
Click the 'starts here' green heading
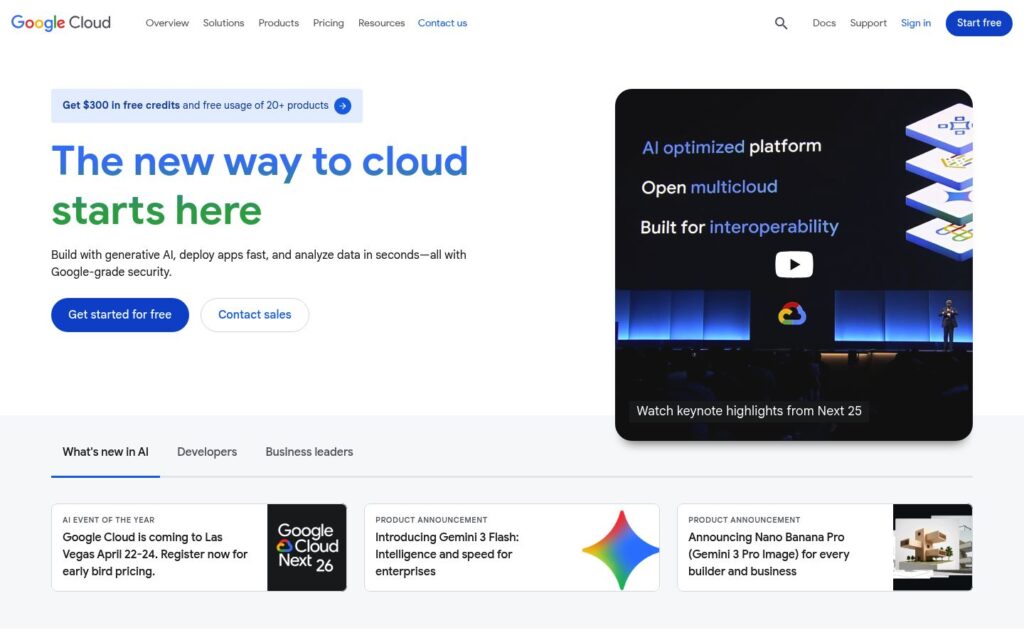[x=157, y=211]
